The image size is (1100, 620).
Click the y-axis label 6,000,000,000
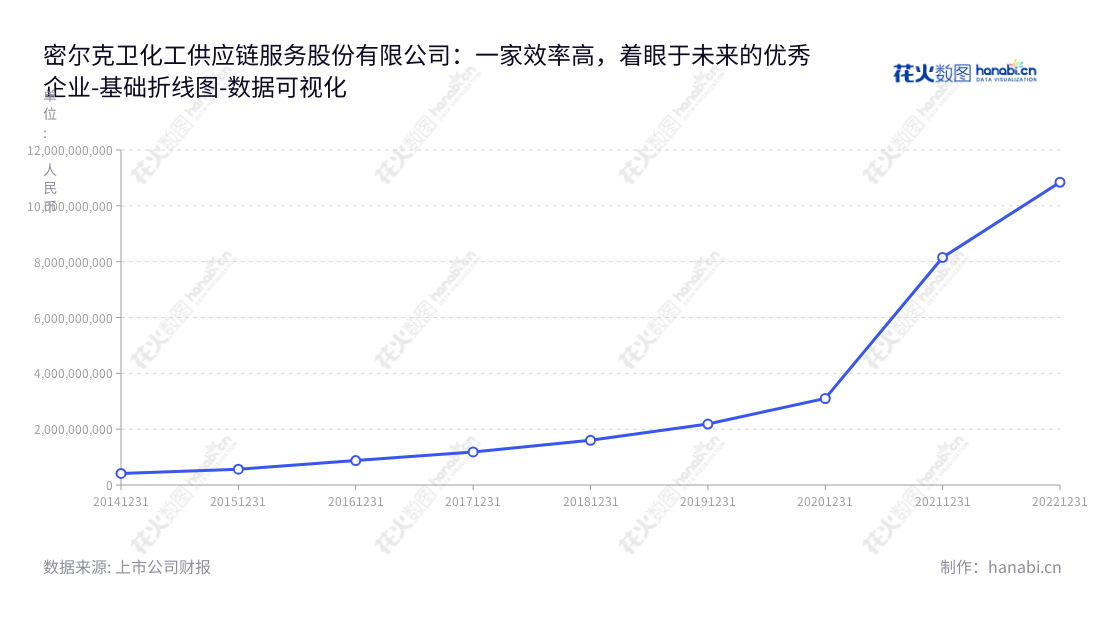(74, 318)
